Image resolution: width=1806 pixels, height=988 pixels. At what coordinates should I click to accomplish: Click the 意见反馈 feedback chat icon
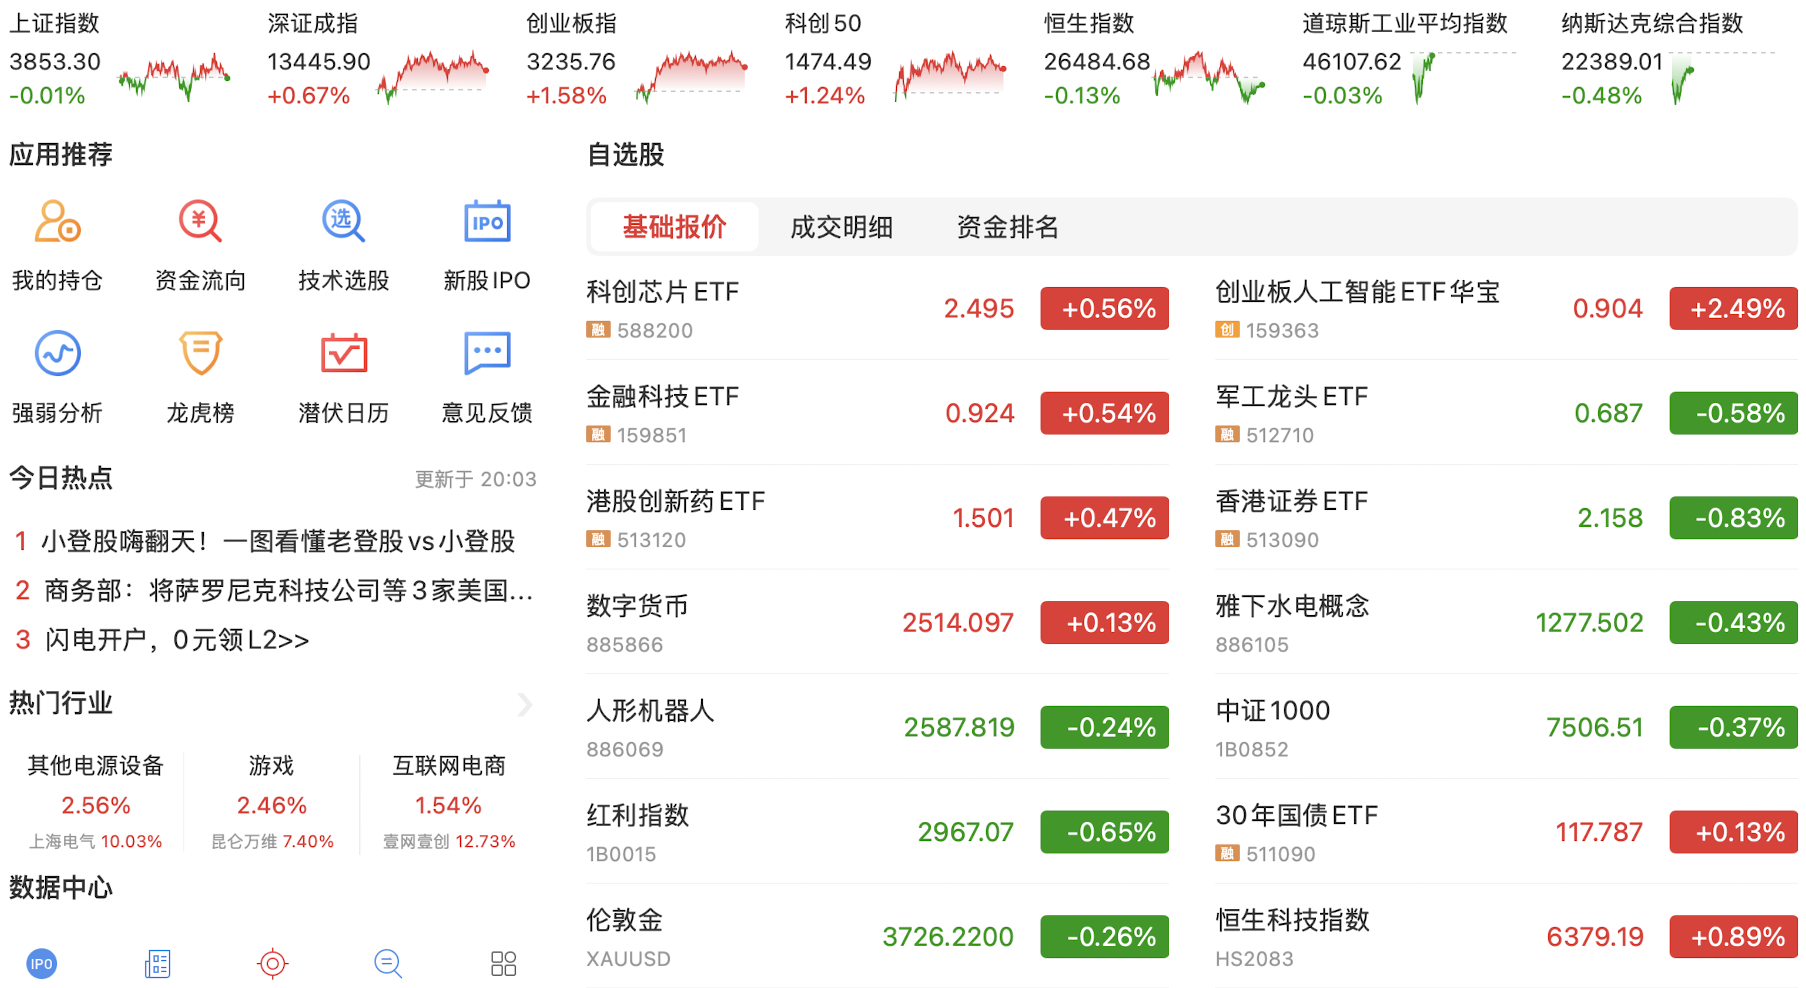(x=487, y=354)
